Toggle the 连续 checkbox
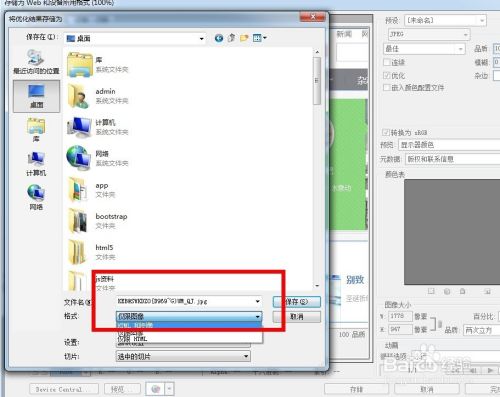The image size is (500, 397). tap(387, 62)
